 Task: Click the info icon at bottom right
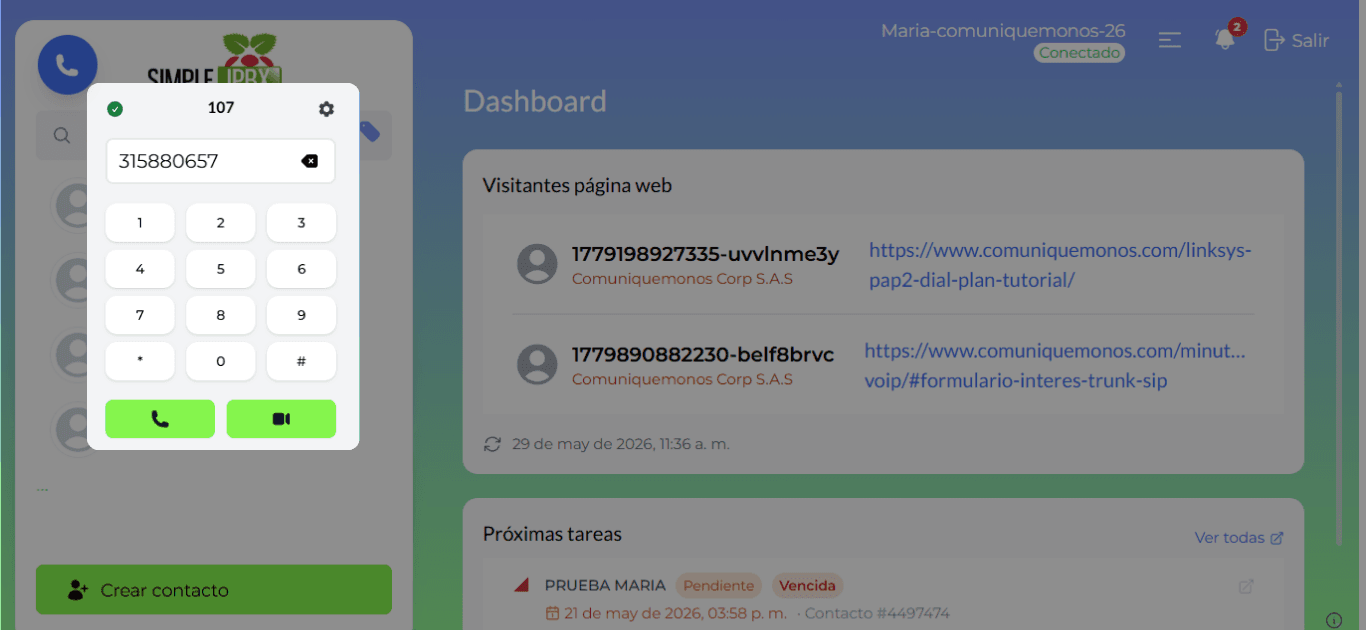coord(1334,619)
